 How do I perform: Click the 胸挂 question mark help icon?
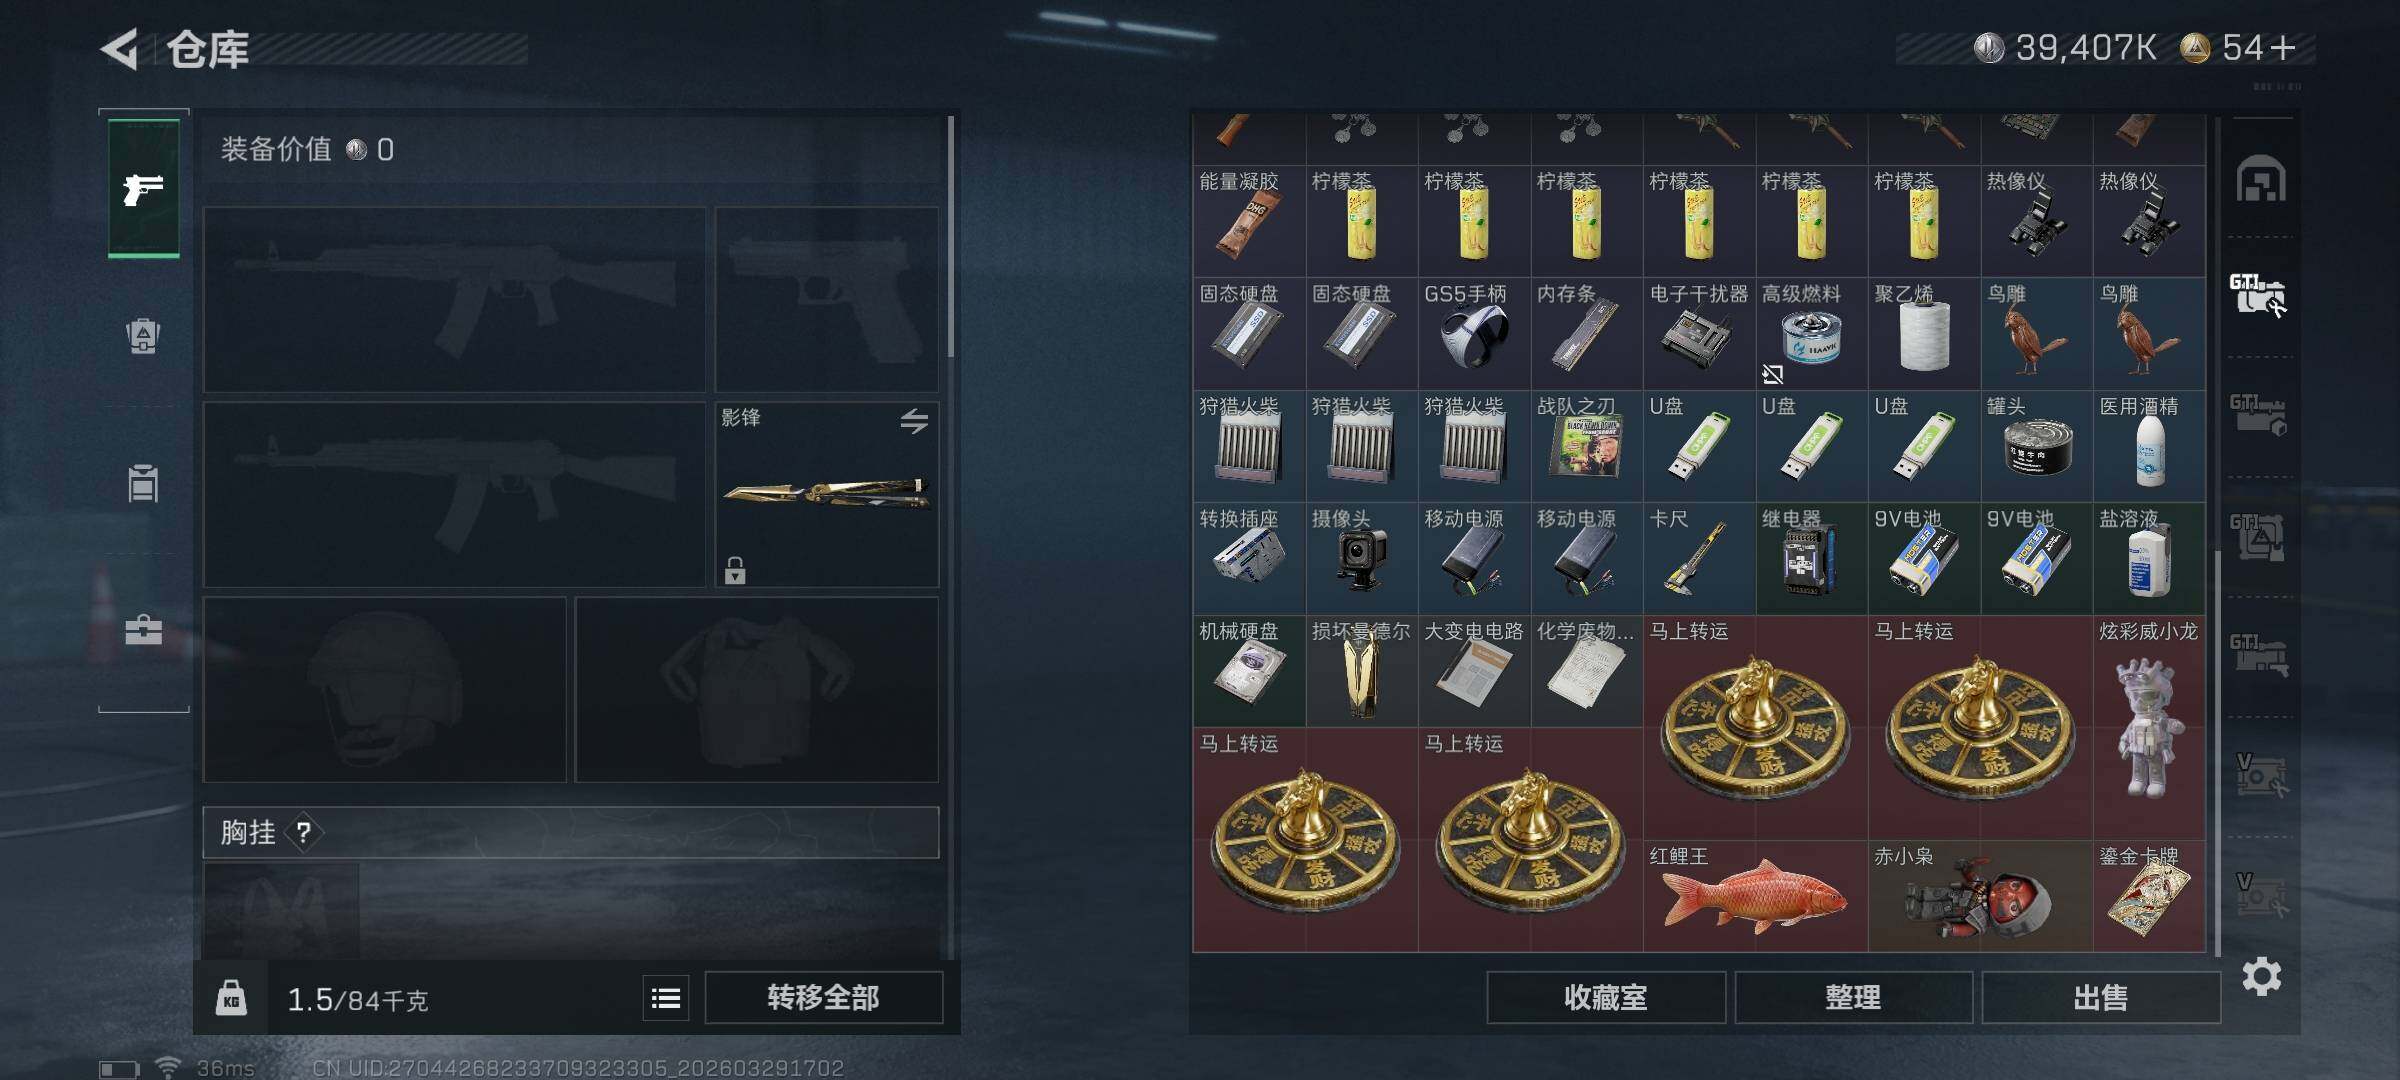303,832
